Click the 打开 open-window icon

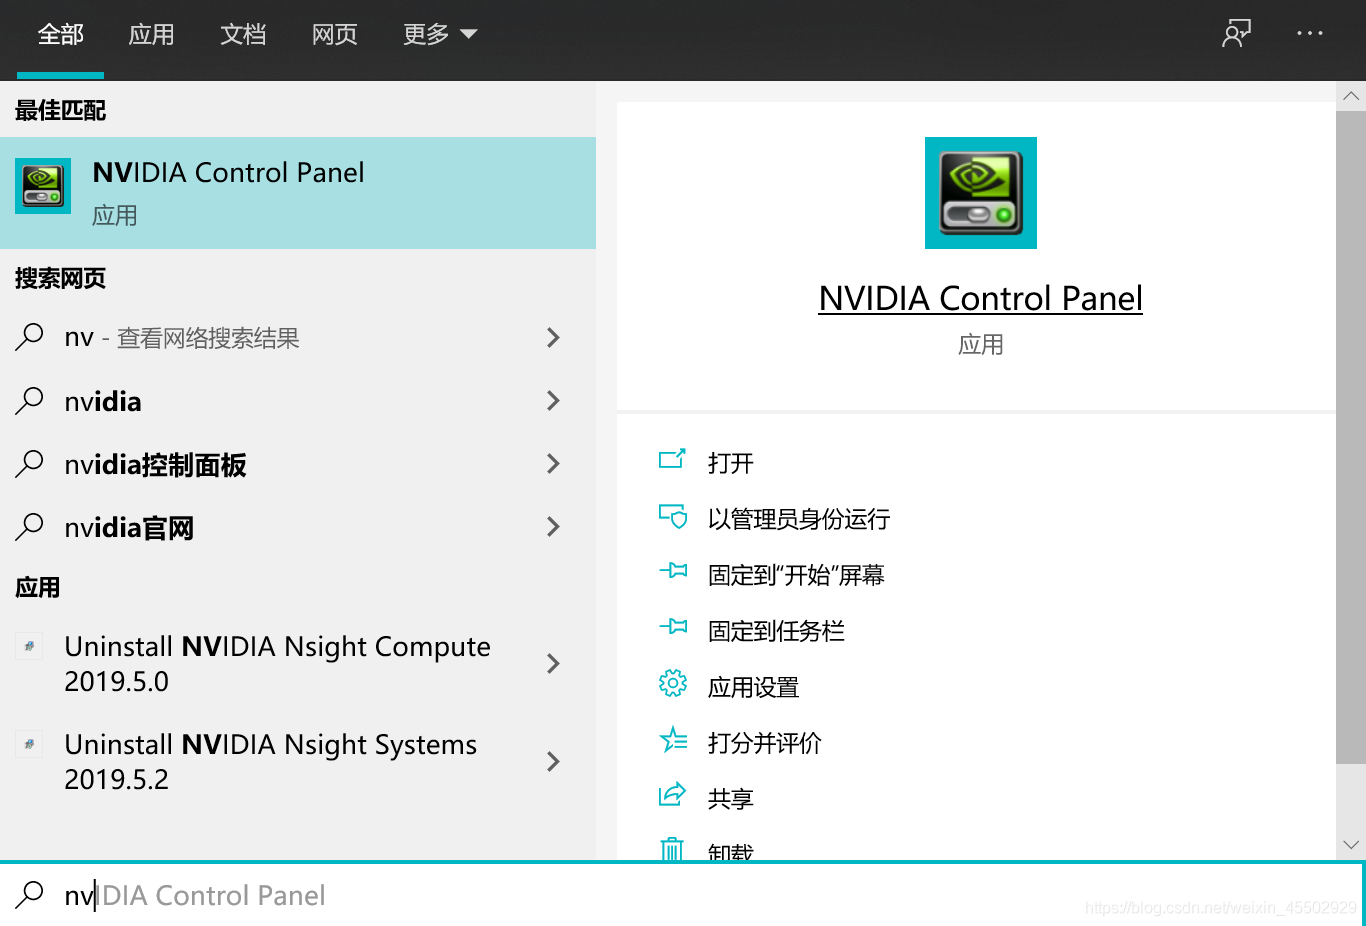click(672, 459)
